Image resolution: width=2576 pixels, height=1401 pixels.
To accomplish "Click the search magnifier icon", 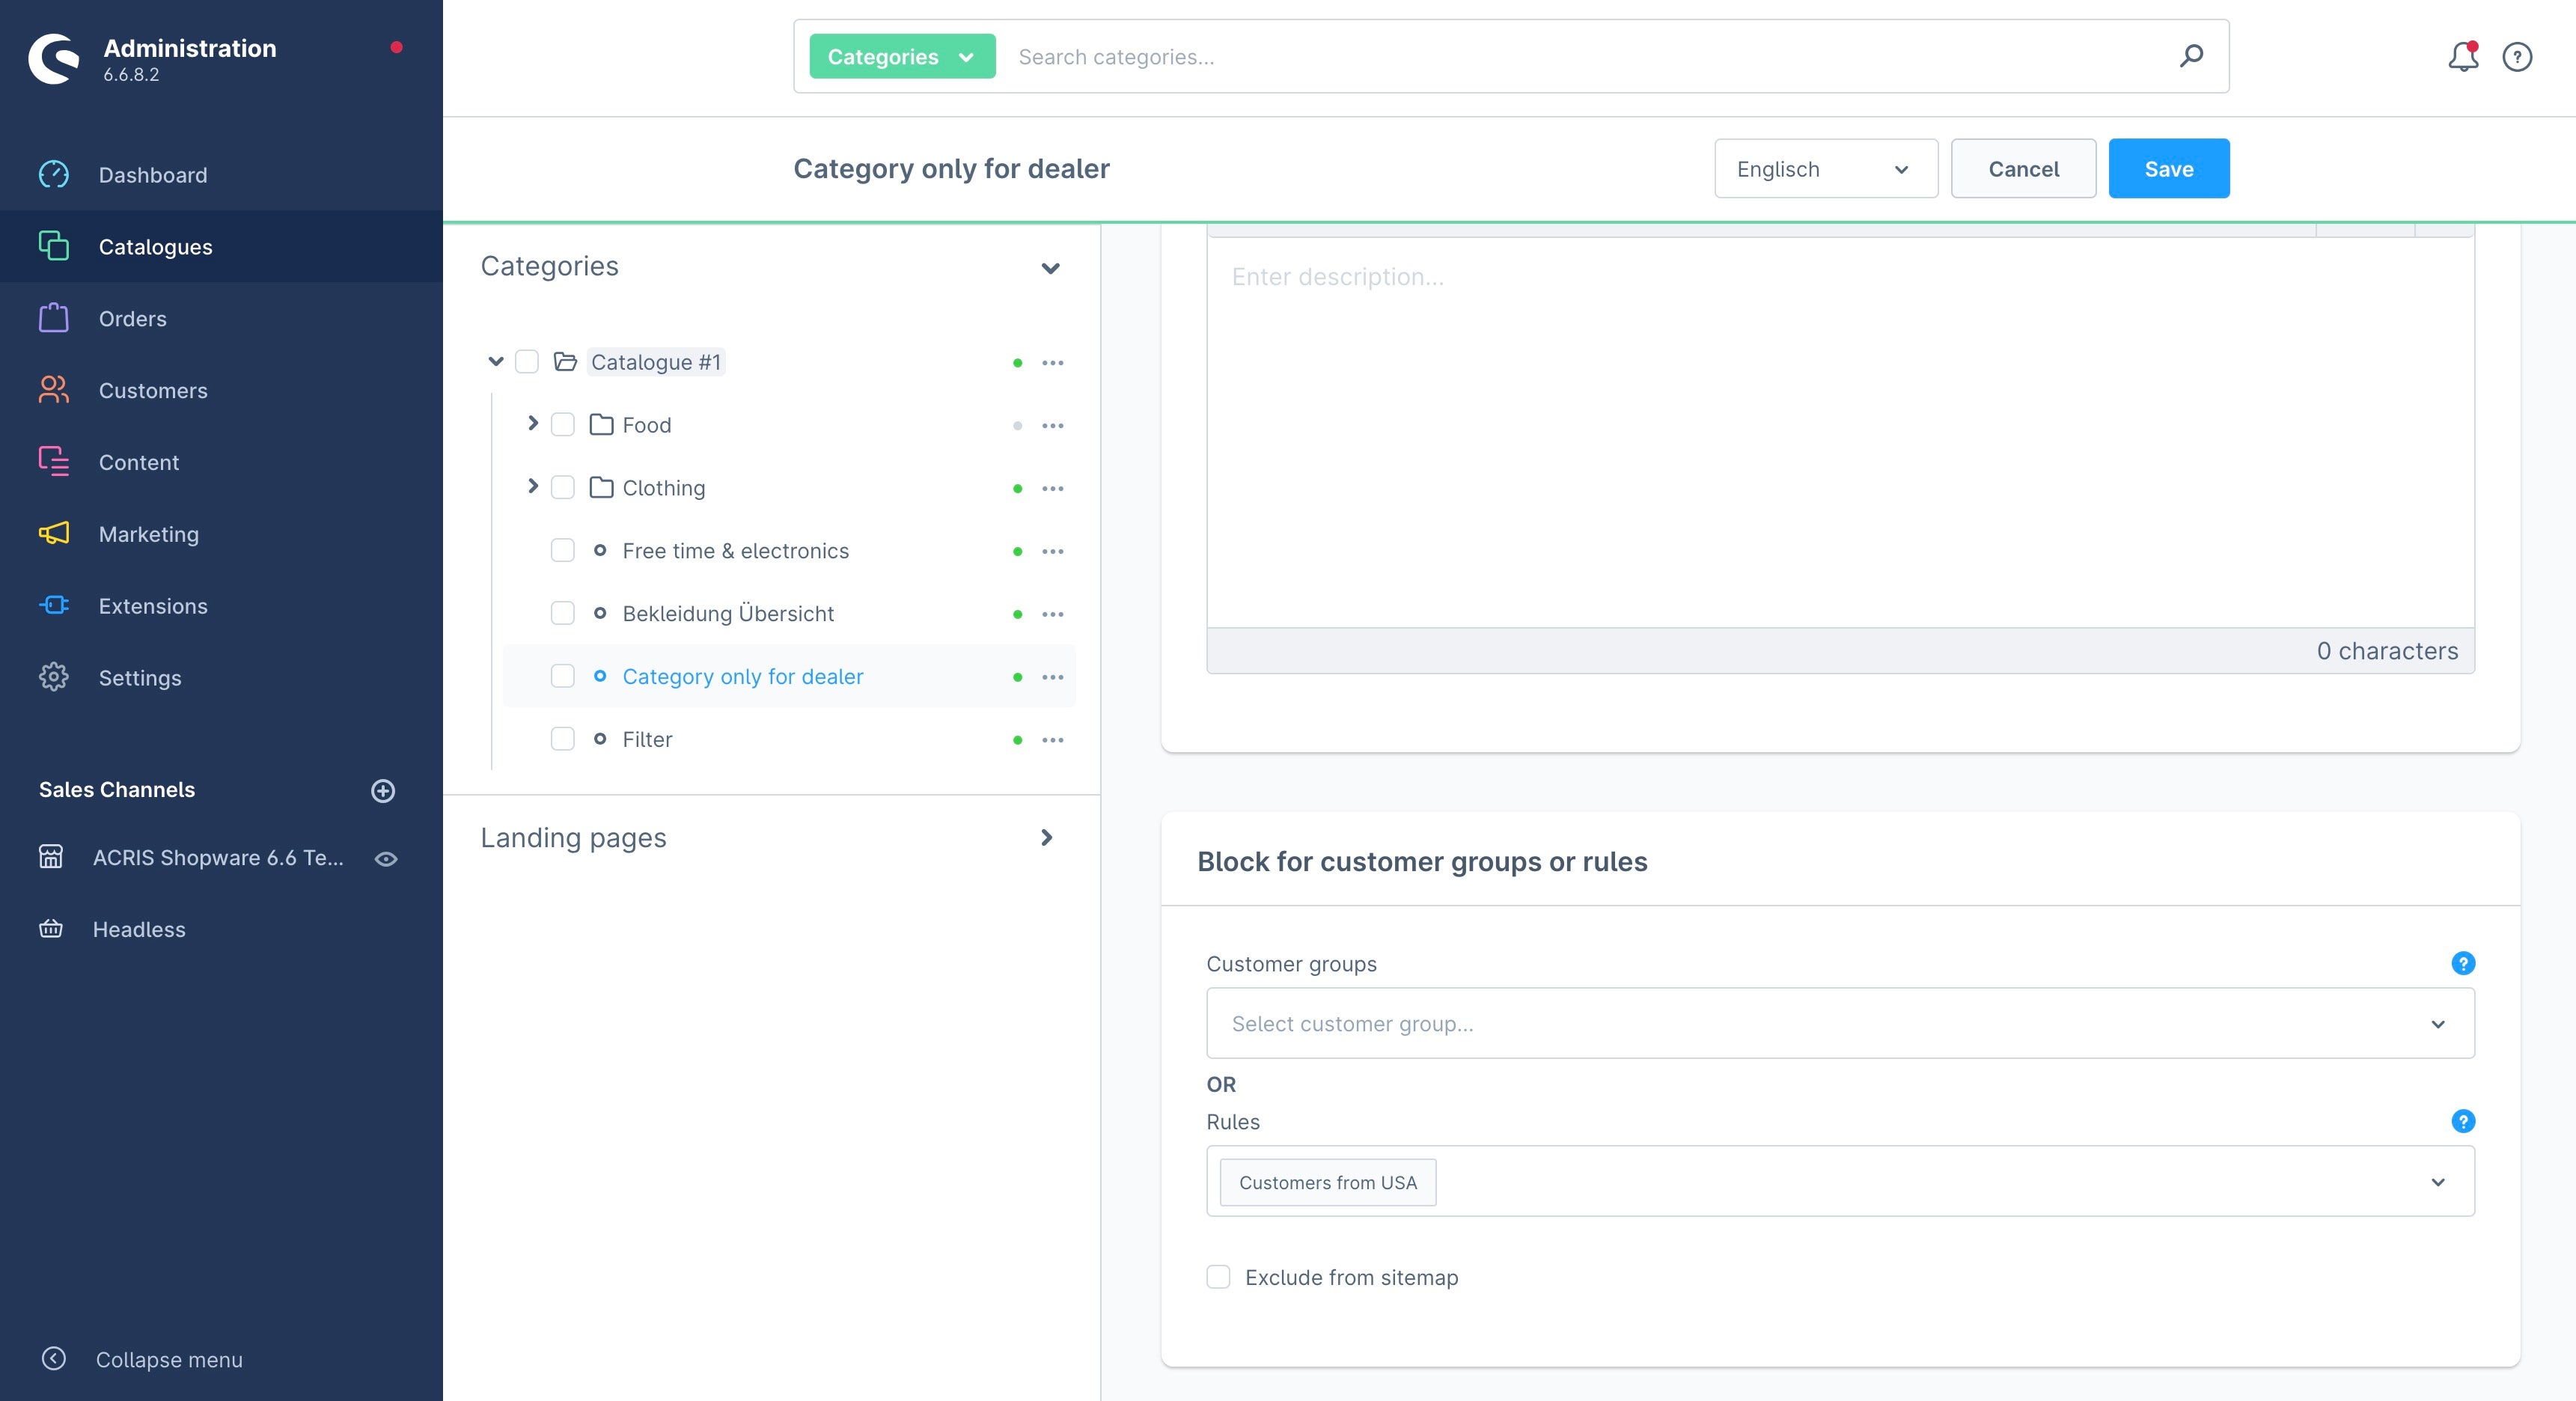I will [2191, 56].
